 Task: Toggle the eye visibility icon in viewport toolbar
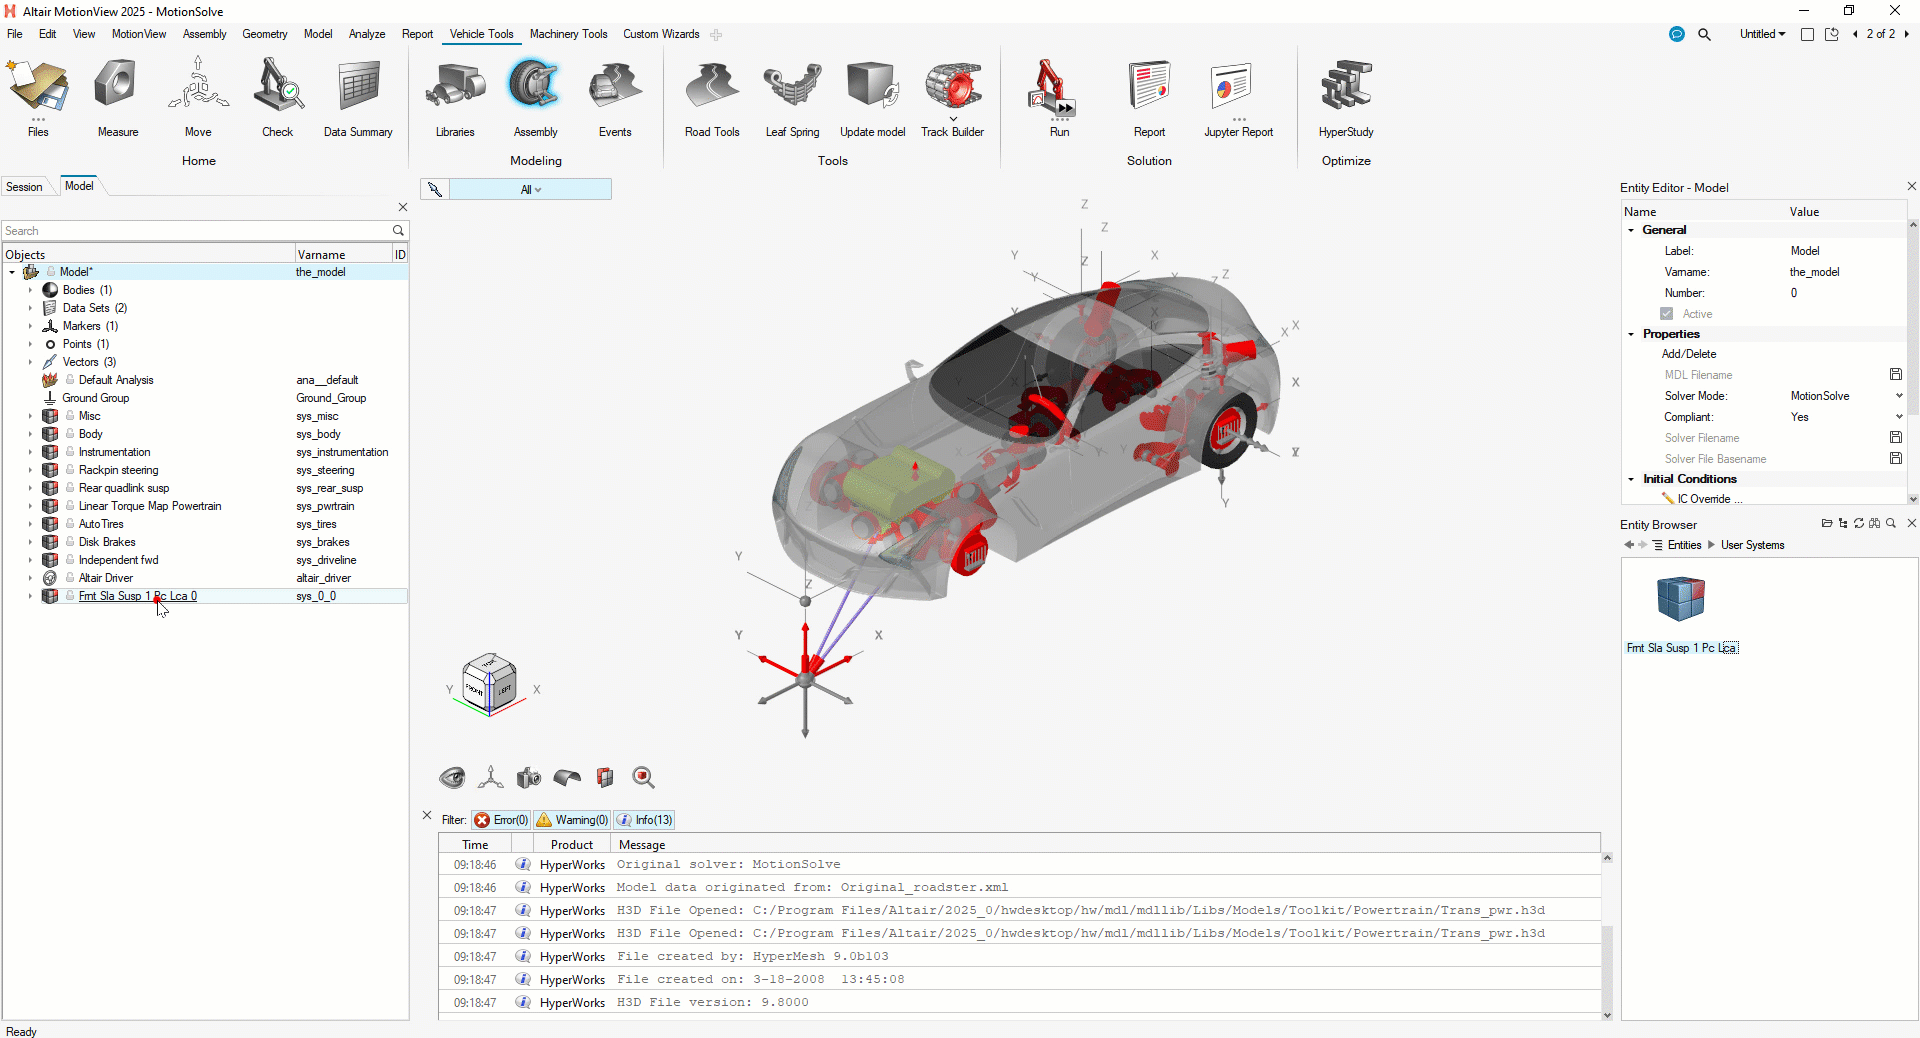pos(452,777)
